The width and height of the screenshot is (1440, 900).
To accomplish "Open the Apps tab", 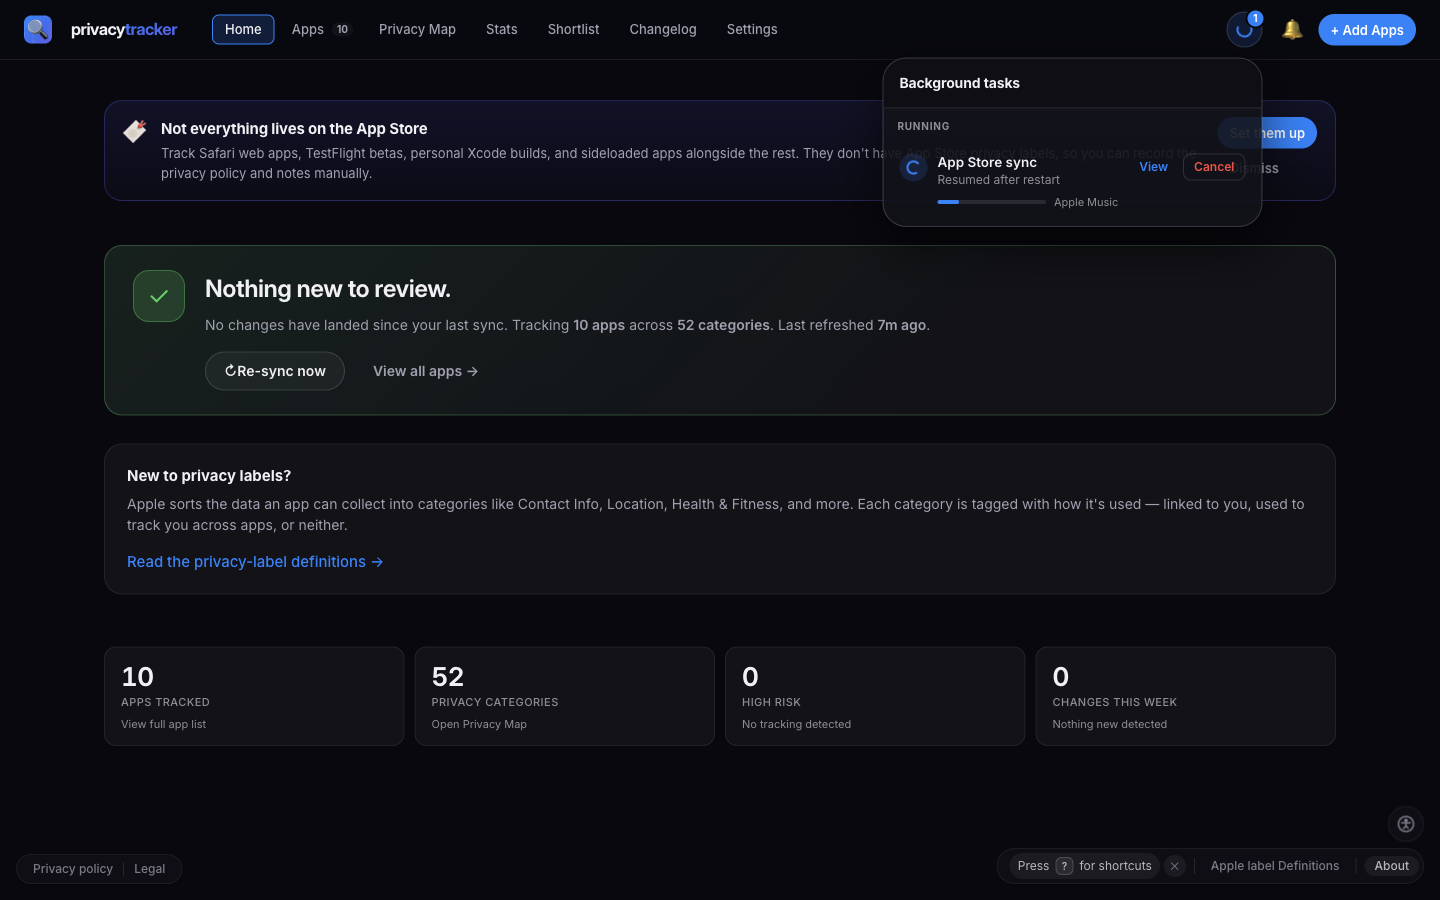I will (321, 29).
